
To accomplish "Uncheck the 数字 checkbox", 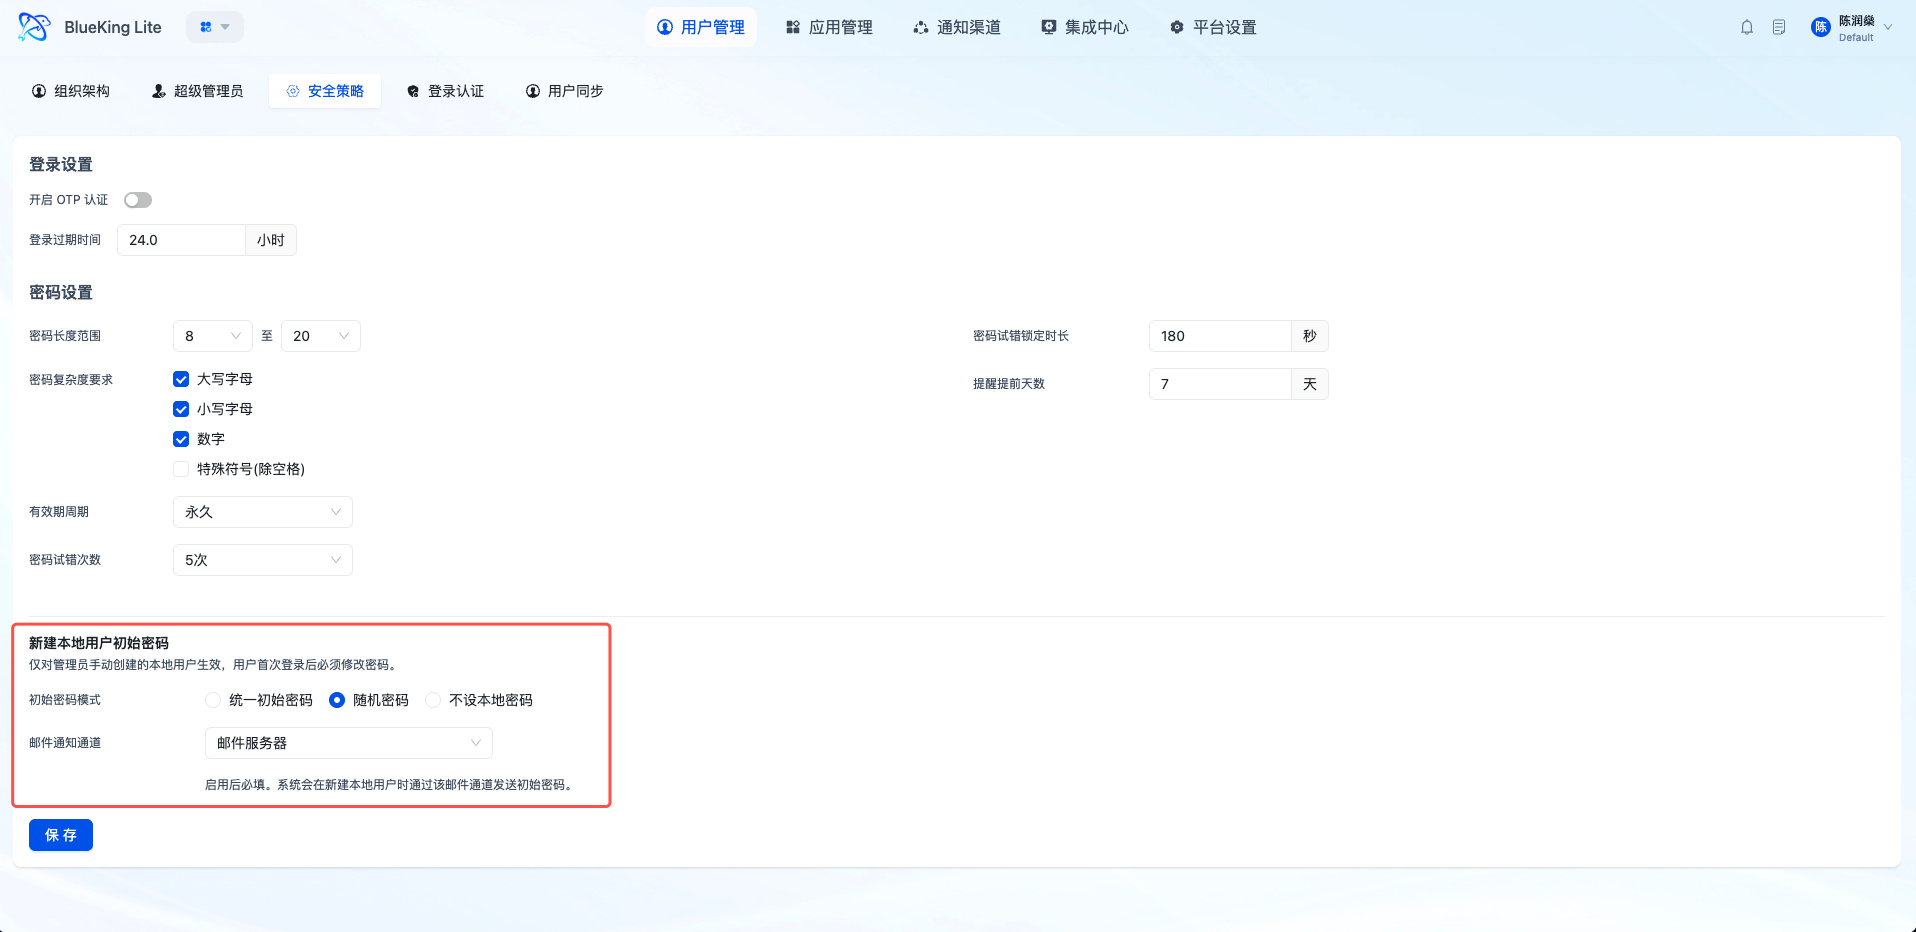I will (x=181, y=439).
